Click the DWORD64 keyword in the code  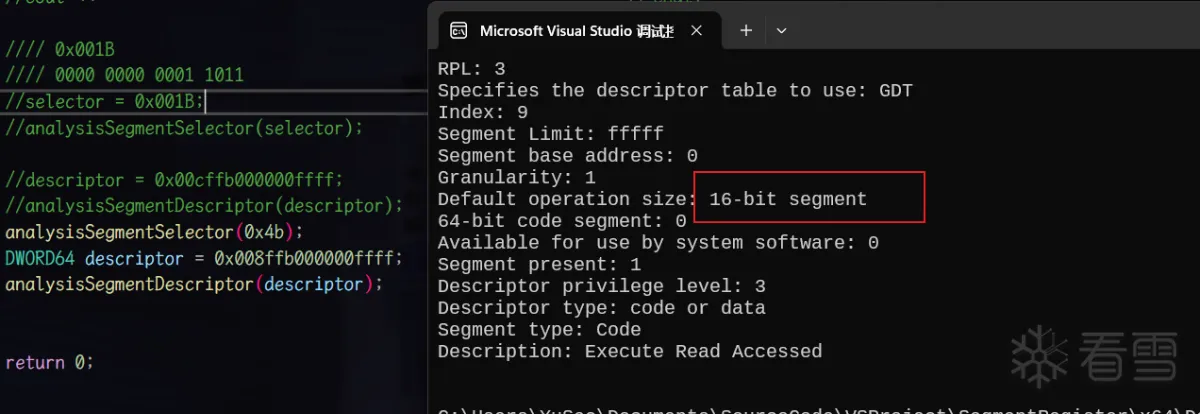tap(40, 258)
